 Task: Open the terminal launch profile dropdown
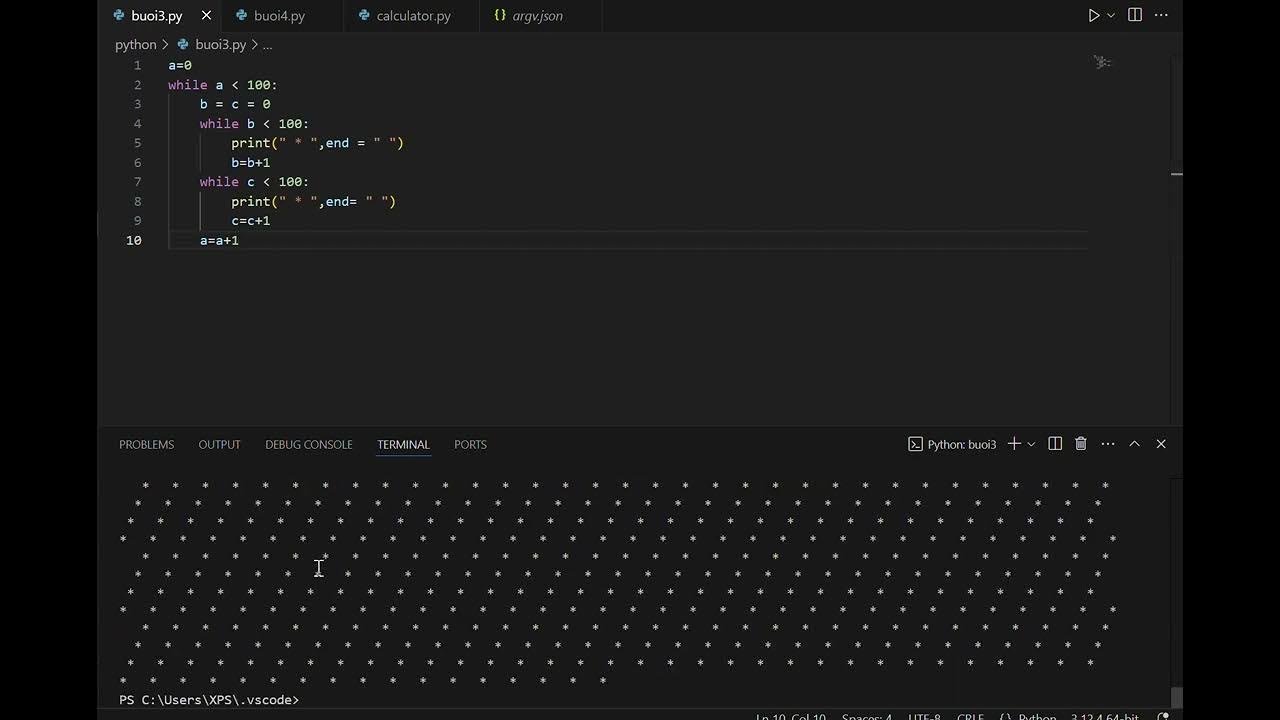[x=1031, y=444]
